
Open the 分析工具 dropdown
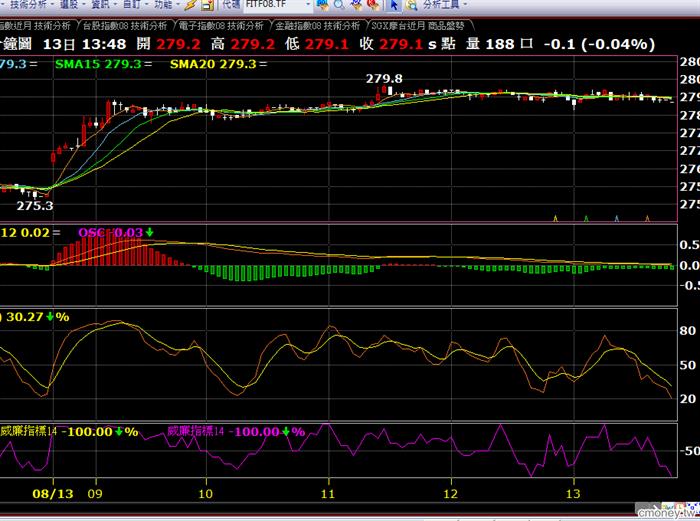point(445,5)
